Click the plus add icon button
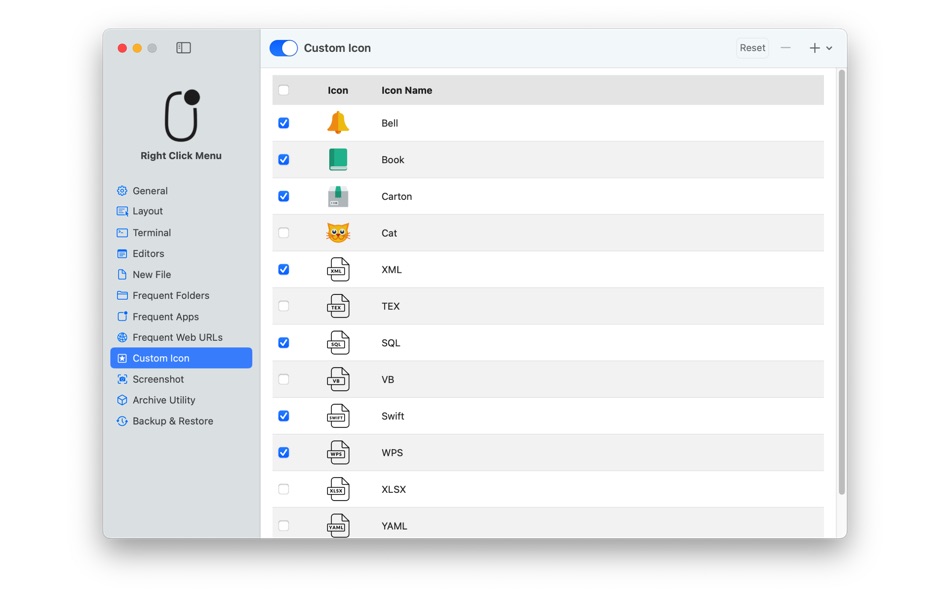Screen dimensions: 950x594 point(814,48)
